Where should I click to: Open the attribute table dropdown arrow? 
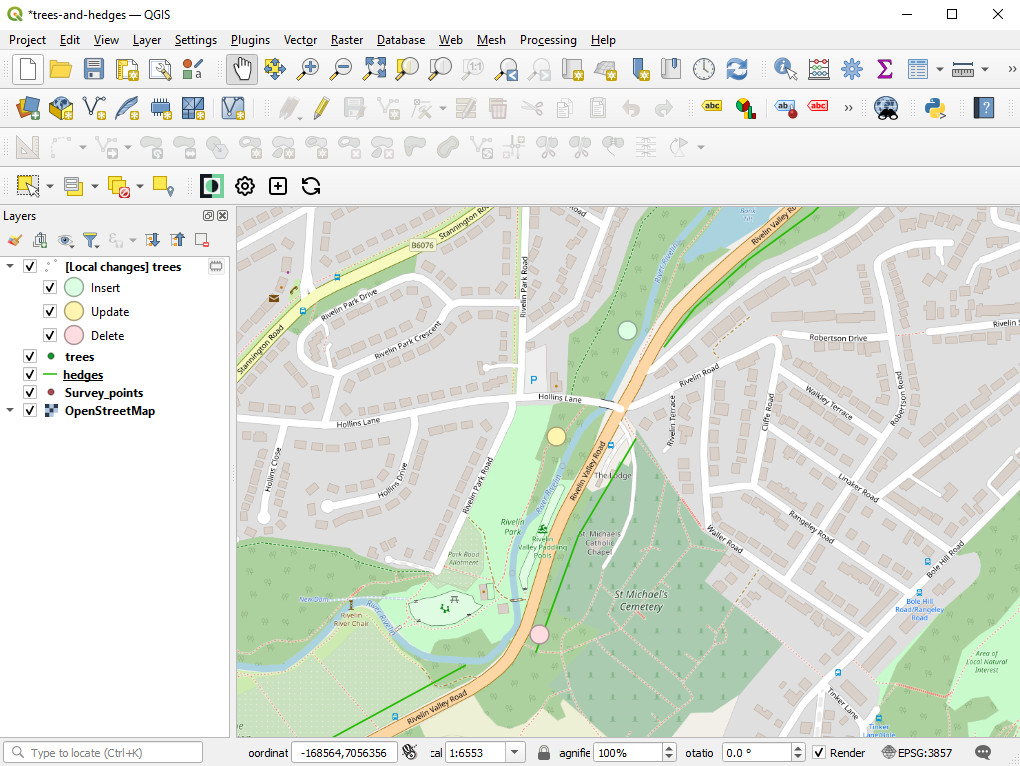tap(939, 69)
